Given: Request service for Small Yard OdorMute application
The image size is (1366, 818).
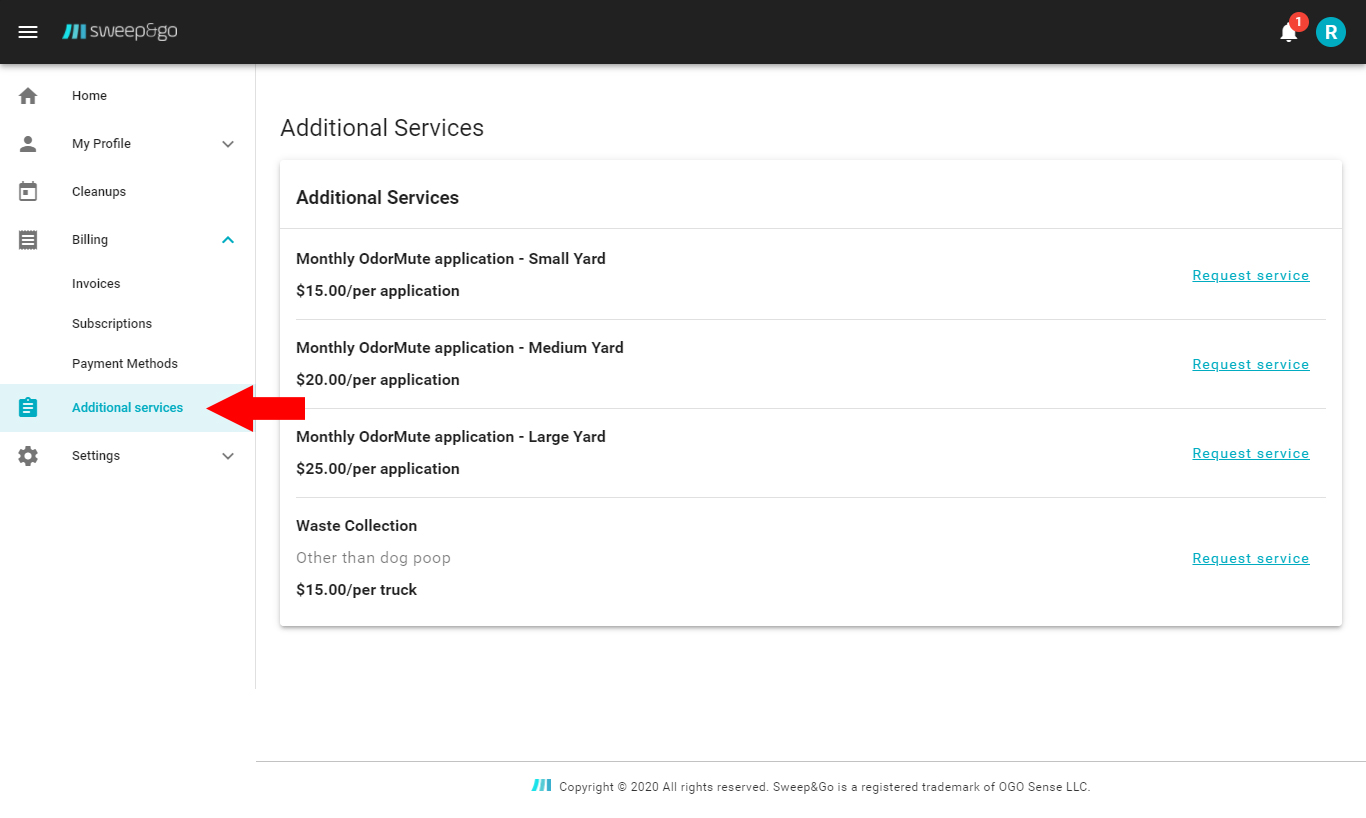Looking at the screenshot, I should [1250, 275].
